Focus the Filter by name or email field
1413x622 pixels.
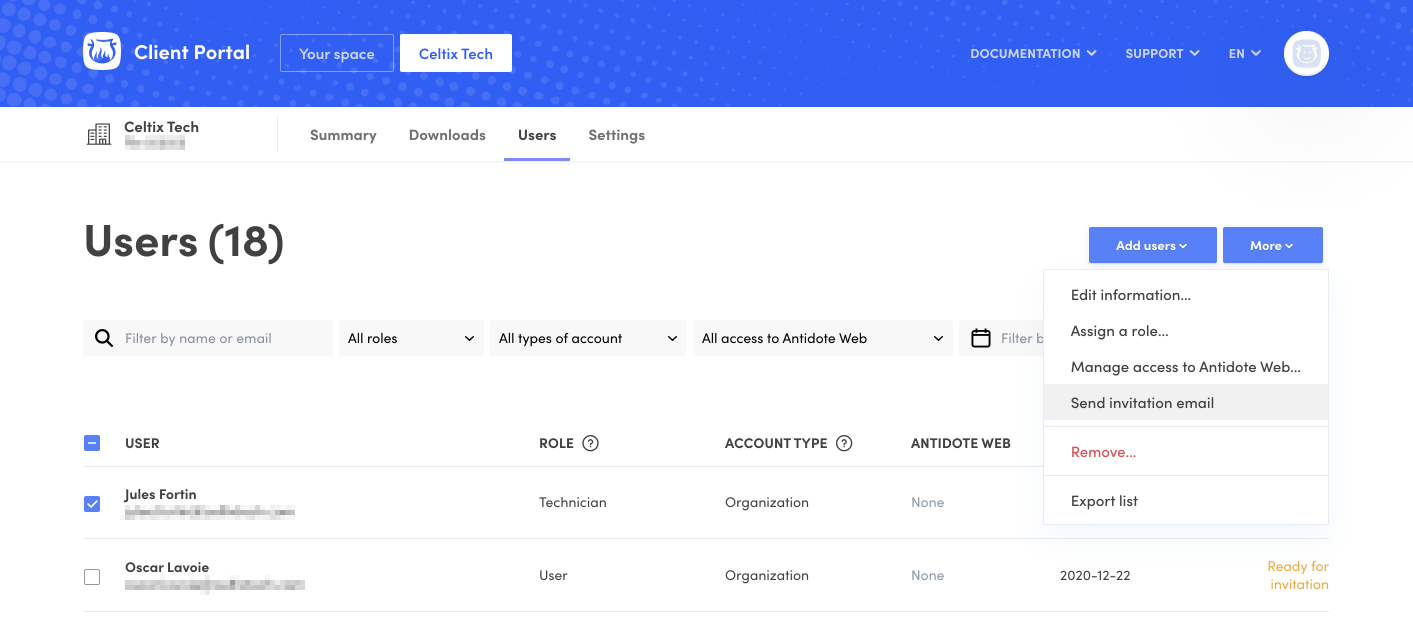[x=208, y=338]
